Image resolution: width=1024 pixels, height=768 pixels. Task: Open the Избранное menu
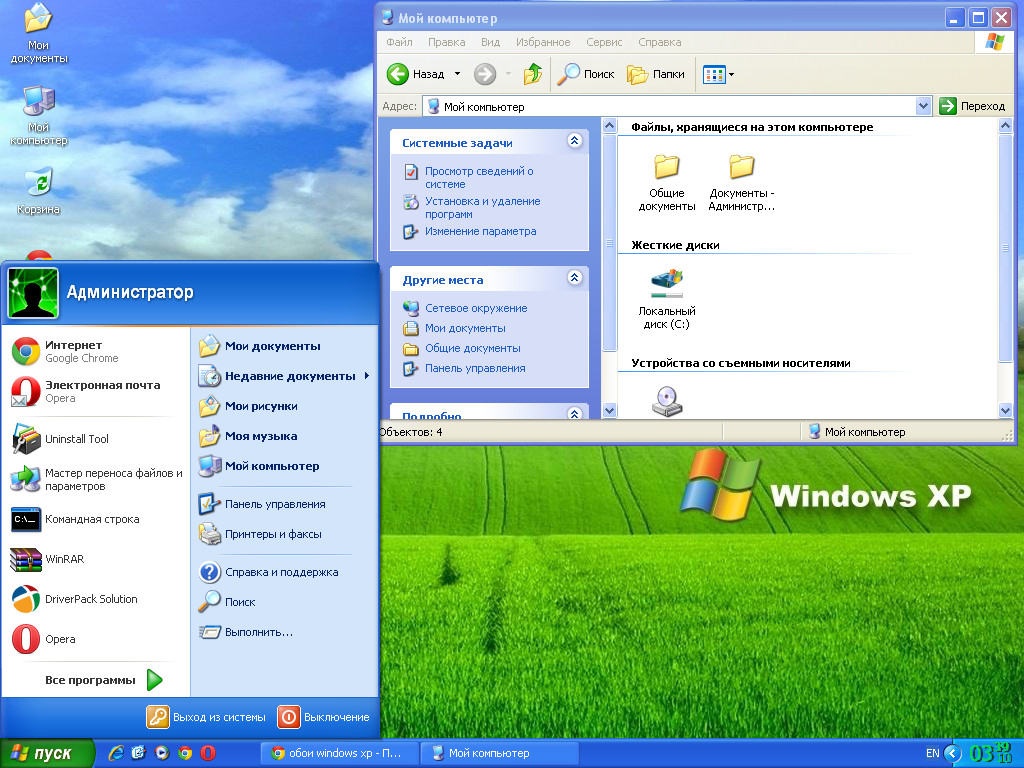(x=543, y=42)
